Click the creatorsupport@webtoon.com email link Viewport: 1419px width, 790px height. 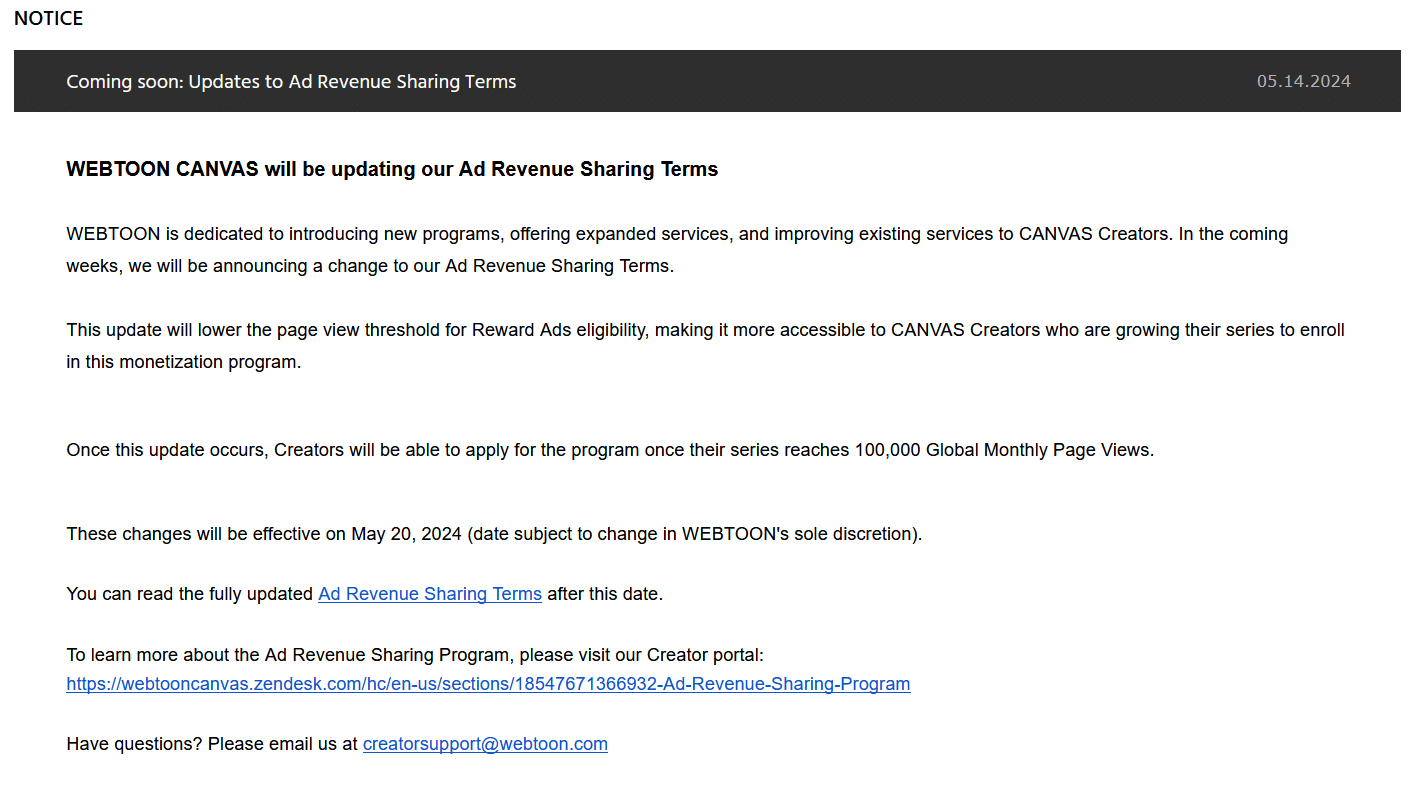tap(485, 744)
